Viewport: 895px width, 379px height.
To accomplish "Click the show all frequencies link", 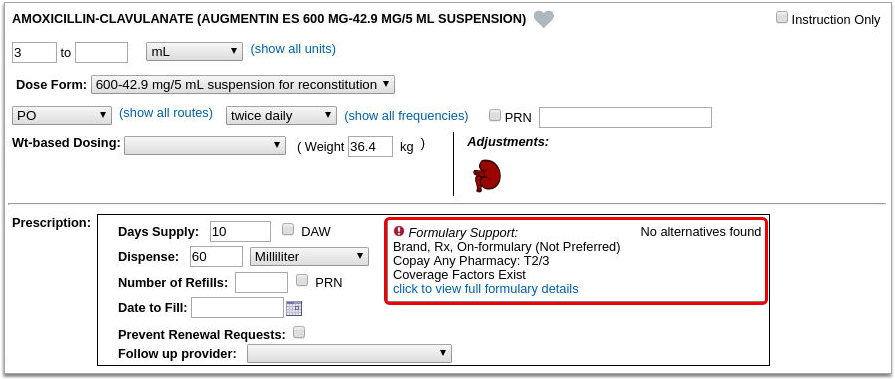I will 406,116.
